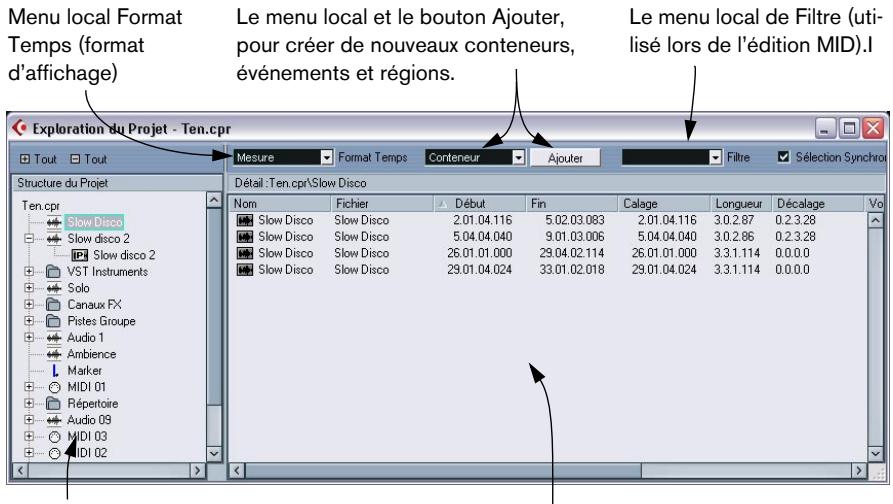
Task: Sort by the Longueur column header
Action: [740, 203]
